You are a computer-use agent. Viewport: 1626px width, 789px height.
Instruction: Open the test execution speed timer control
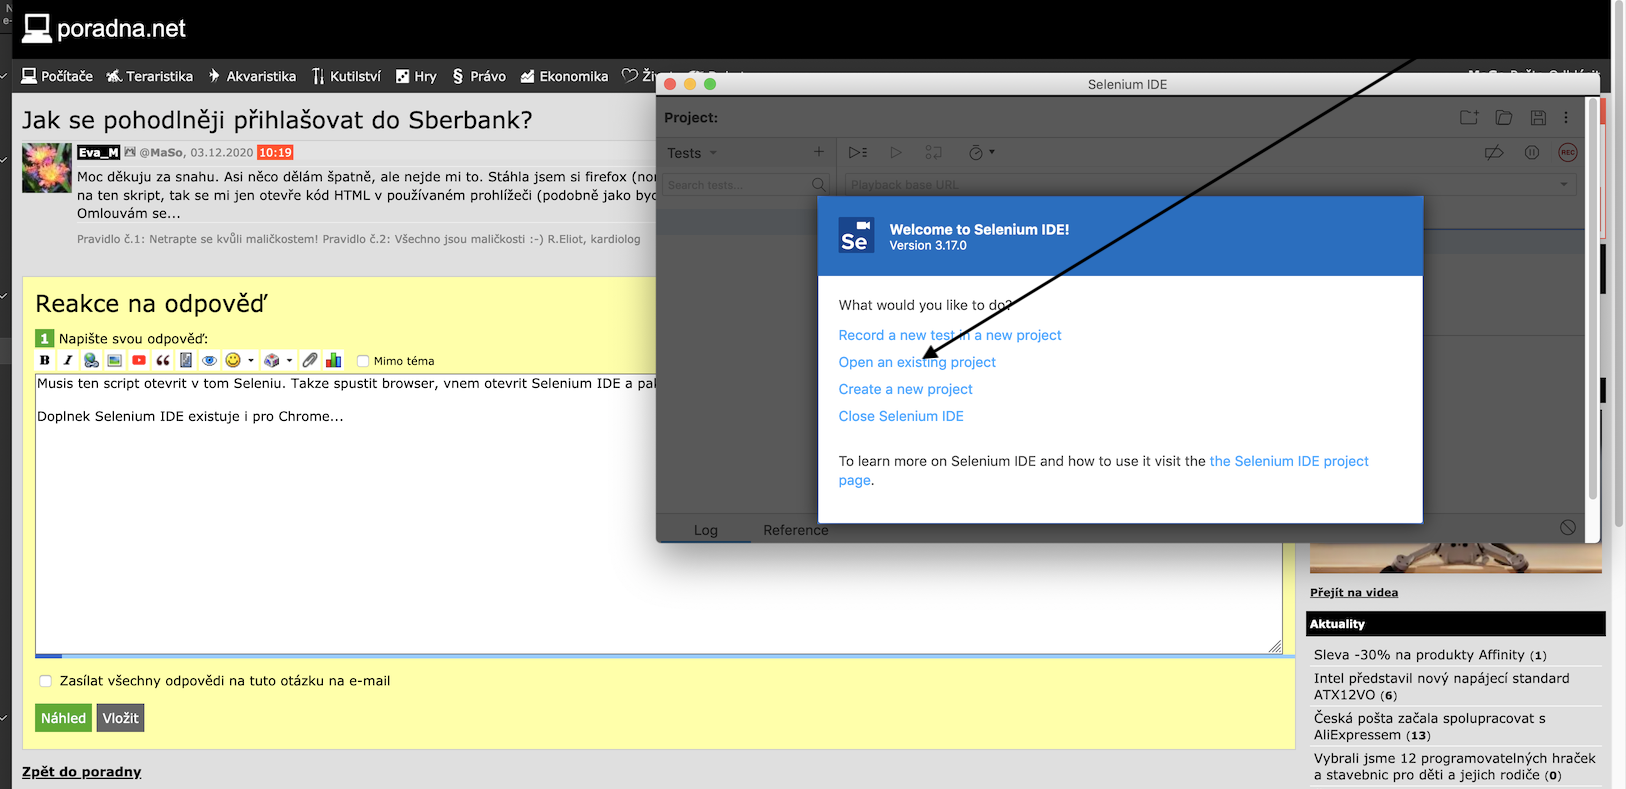coord(981,152)
